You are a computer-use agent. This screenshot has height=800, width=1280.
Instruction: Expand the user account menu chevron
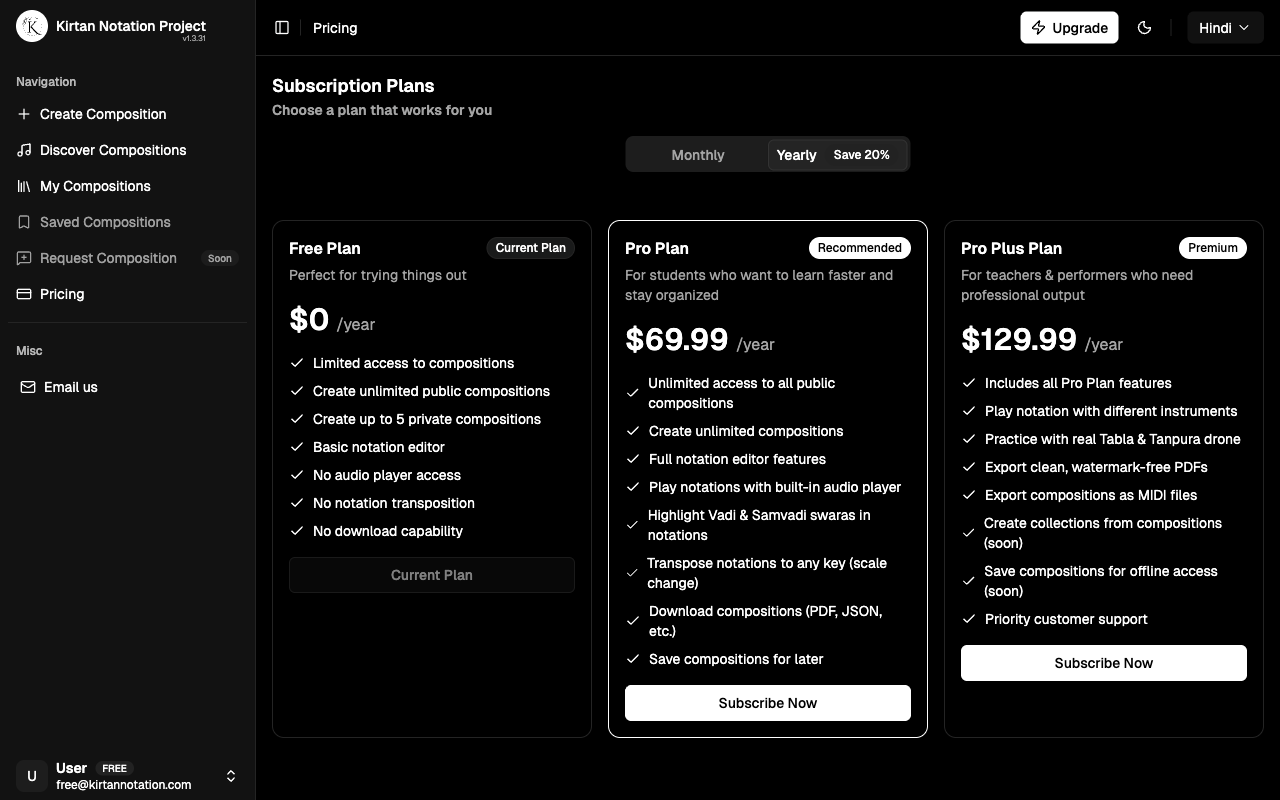(231, 776)
